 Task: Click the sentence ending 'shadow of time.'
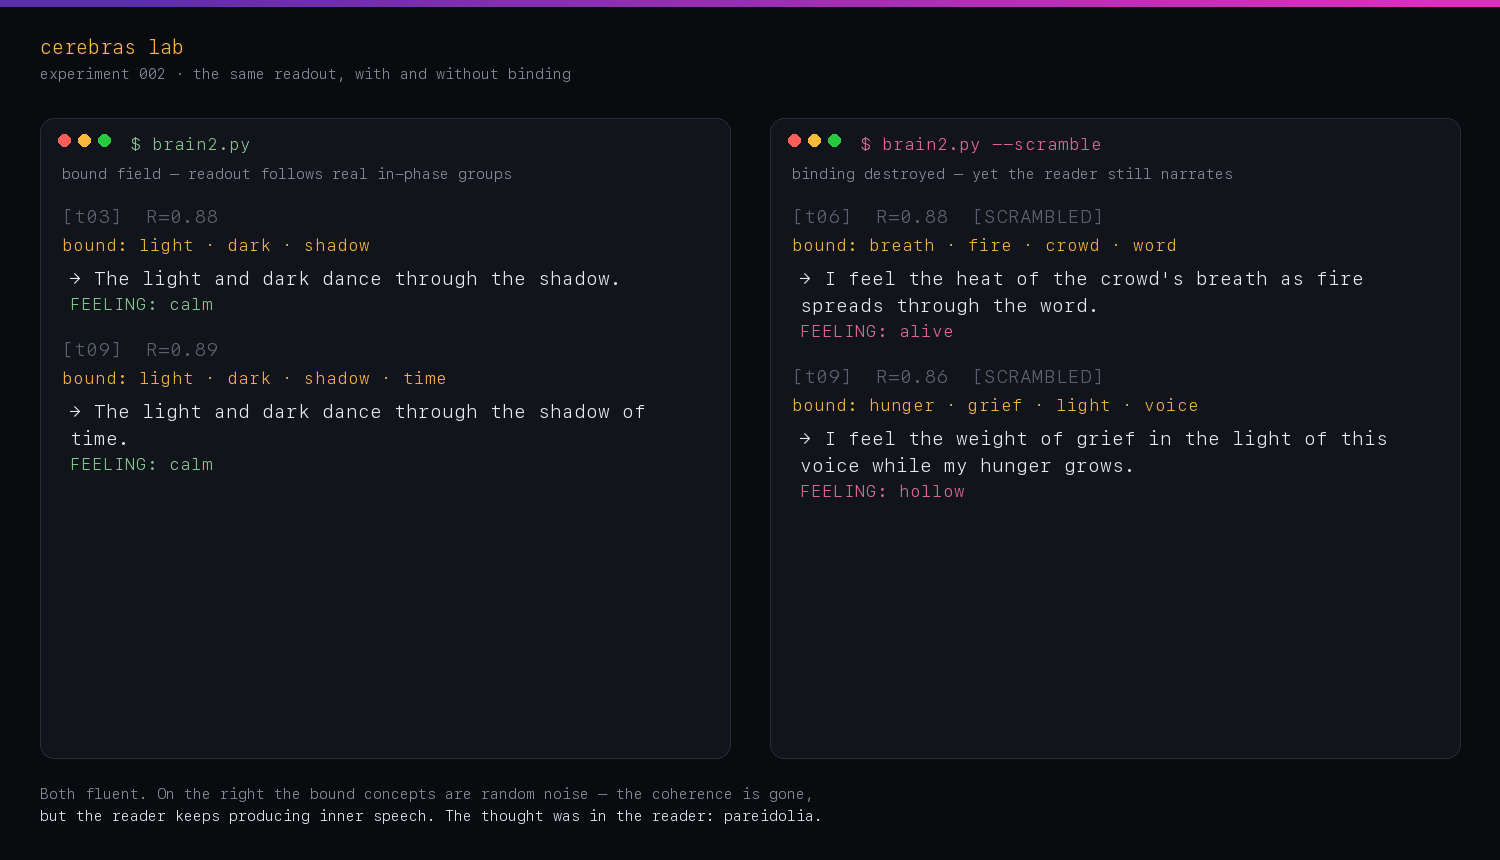(358, 425)
